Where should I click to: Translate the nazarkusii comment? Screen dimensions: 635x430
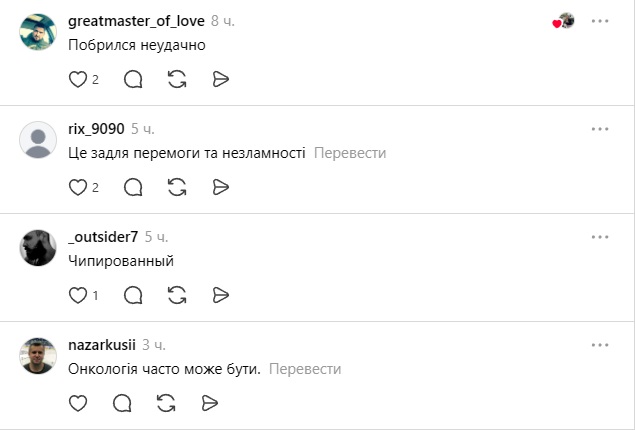(305, 369)
